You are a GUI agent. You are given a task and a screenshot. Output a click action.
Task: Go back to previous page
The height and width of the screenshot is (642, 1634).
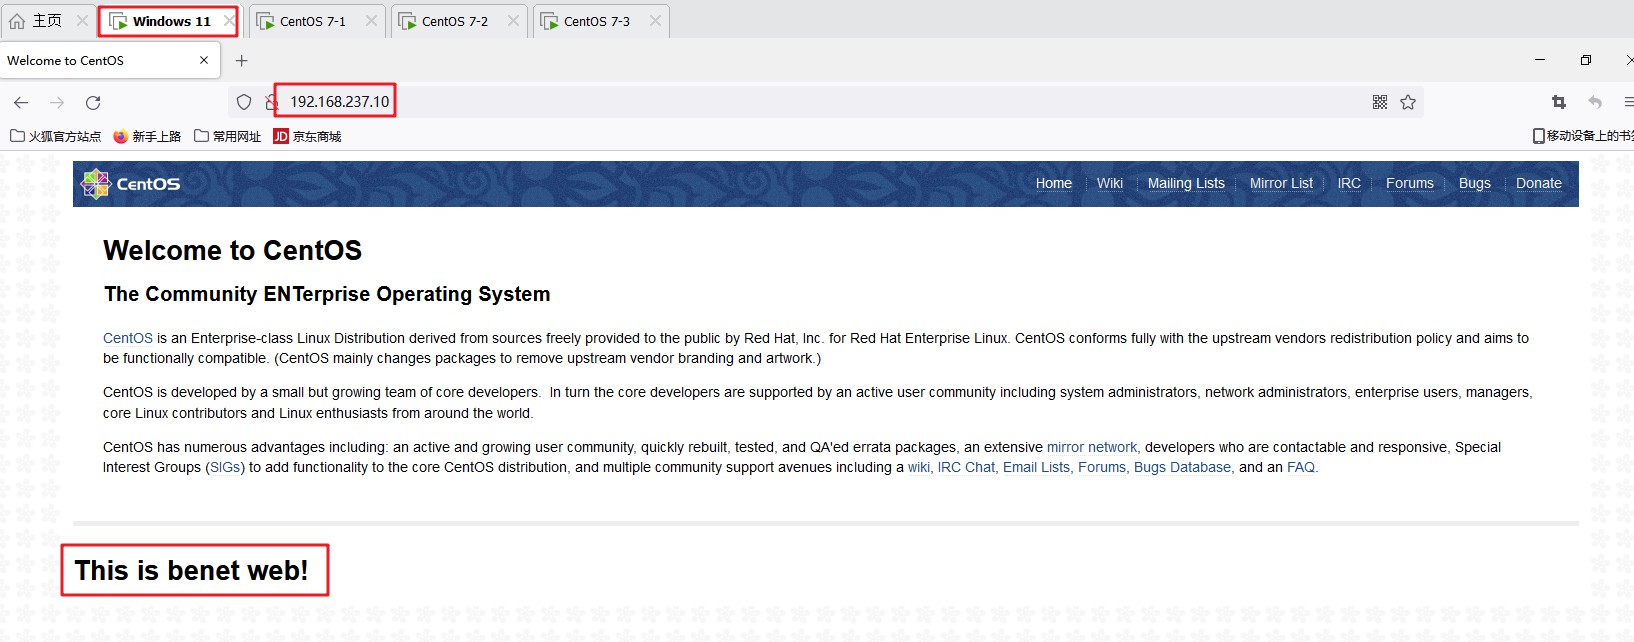tap(21, 102)
